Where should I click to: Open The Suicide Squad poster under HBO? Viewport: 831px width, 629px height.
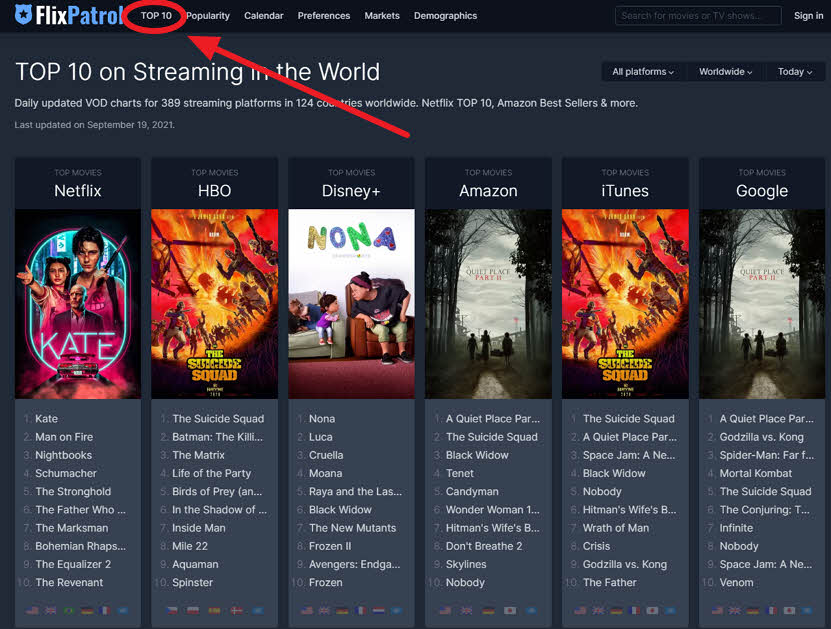click(214, 304)
